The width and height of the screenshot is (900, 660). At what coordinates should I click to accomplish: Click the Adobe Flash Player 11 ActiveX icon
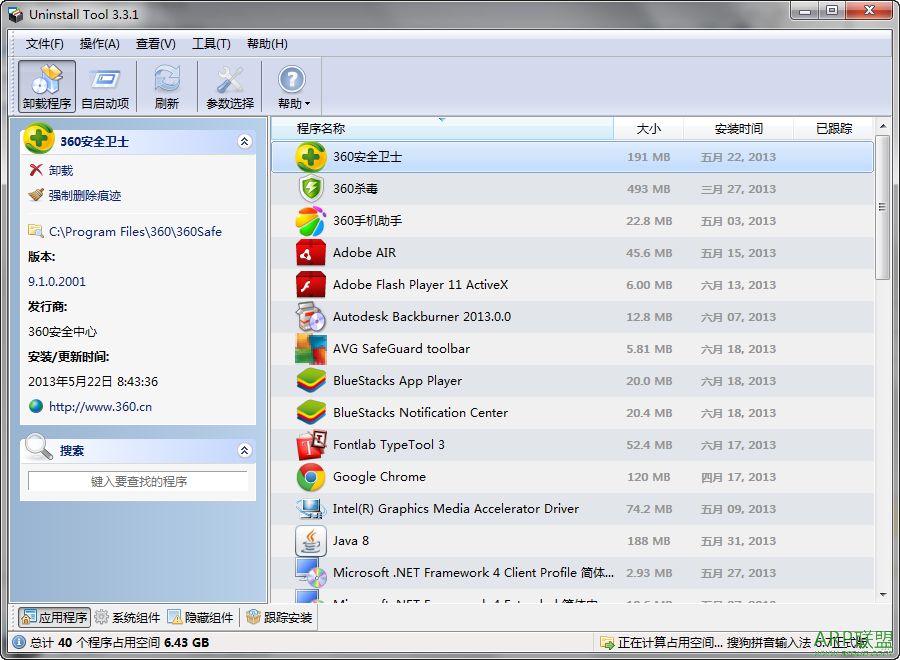pyautogui.click(x=311, y=285)
